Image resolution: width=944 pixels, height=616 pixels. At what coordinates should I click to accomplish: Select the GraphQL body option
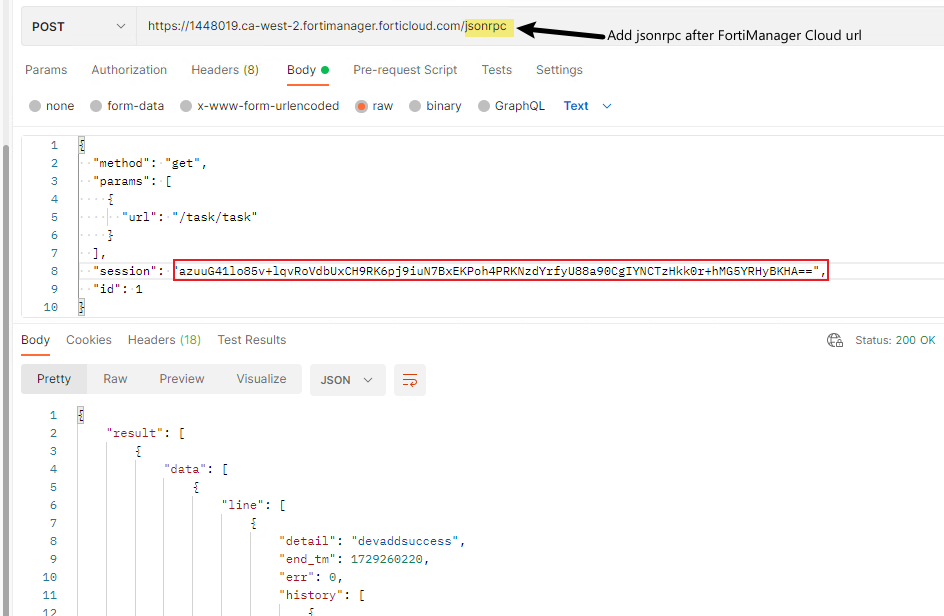coord(511,106)
